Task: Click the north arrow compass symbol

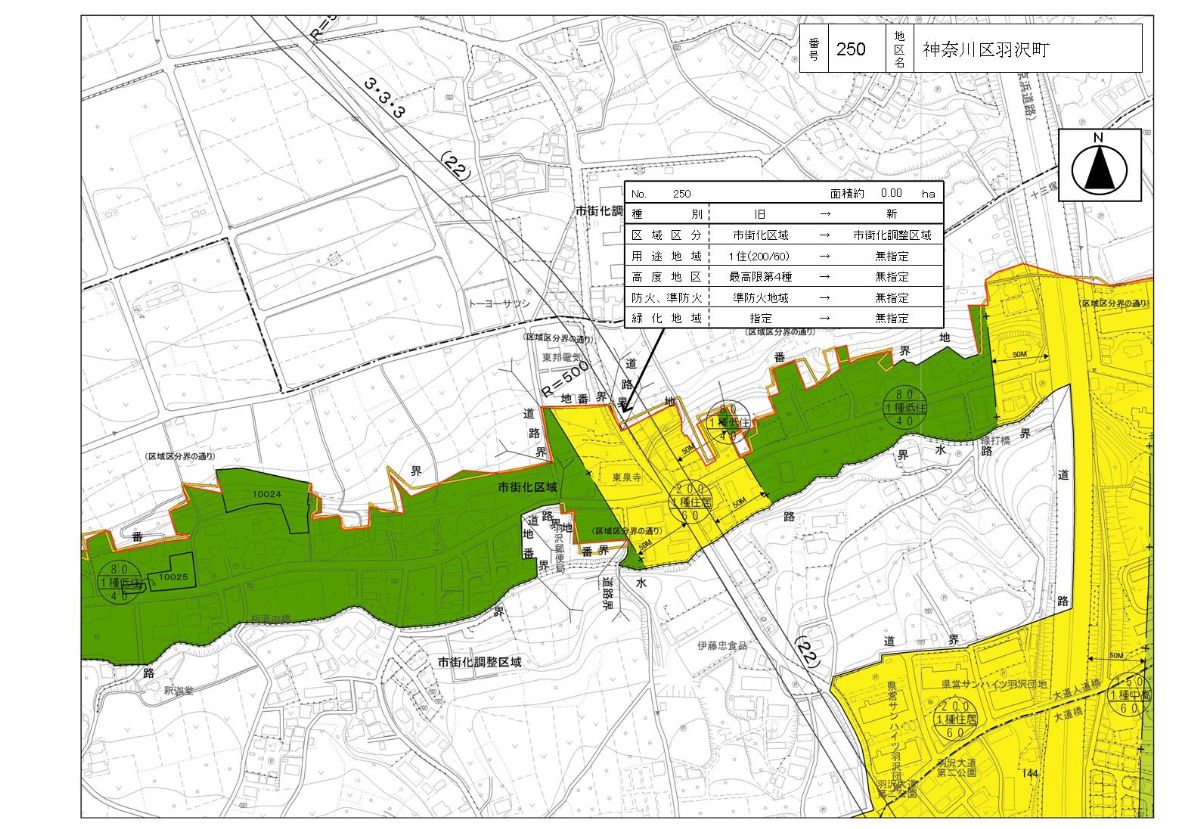Action: pyautogui.click(x=1099, y=166)
